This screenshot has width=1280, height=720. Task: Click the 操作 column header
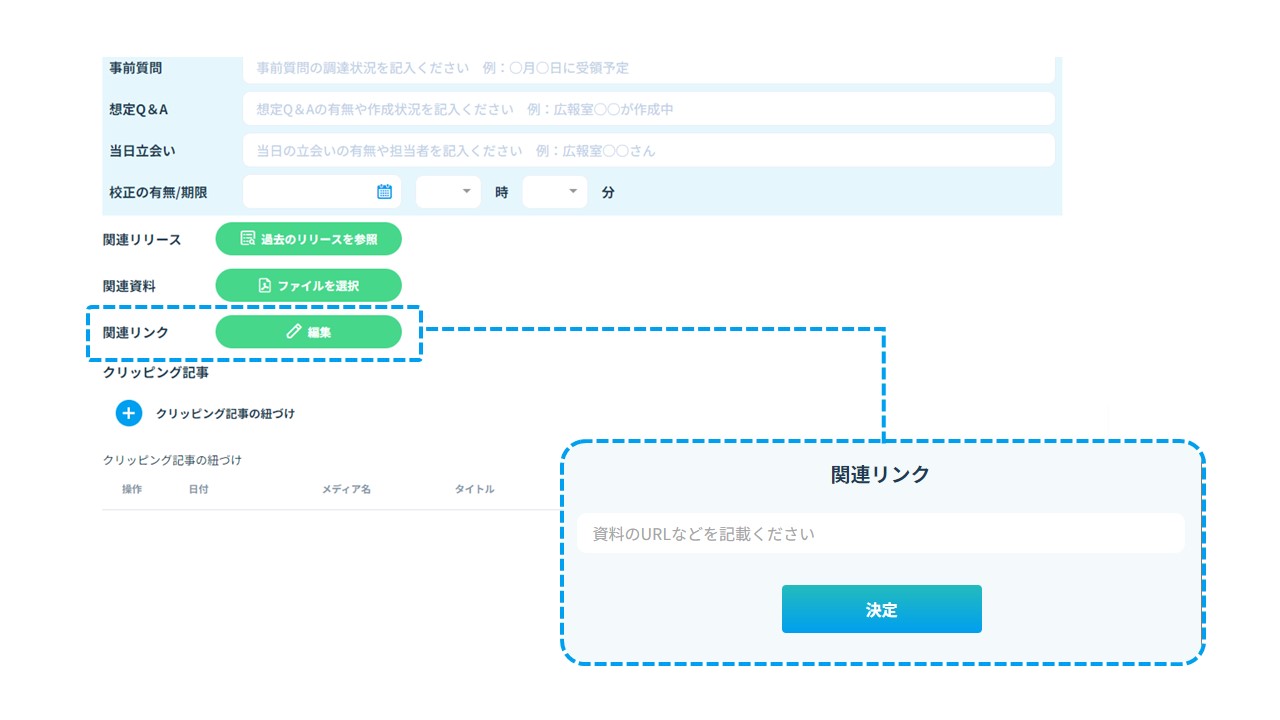[132, 489]
